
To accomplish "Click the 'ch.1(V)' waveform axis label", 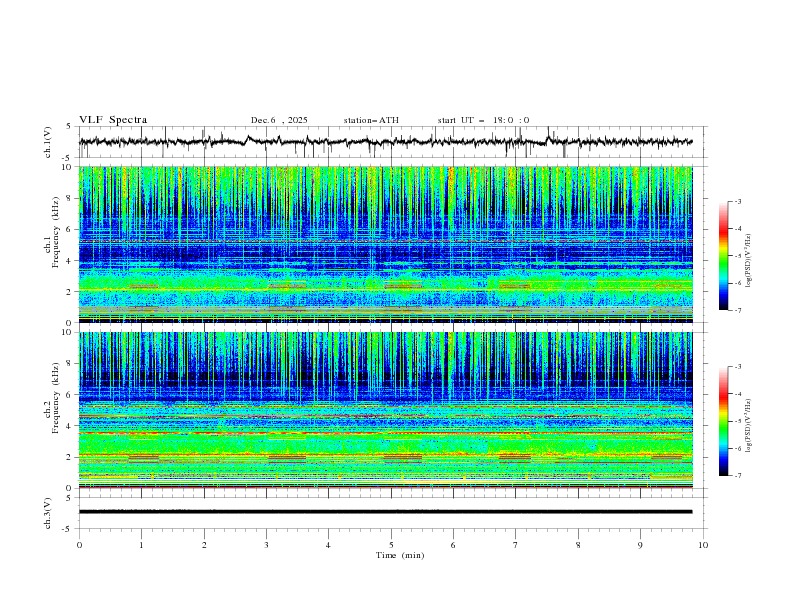I will click(48, 142).
